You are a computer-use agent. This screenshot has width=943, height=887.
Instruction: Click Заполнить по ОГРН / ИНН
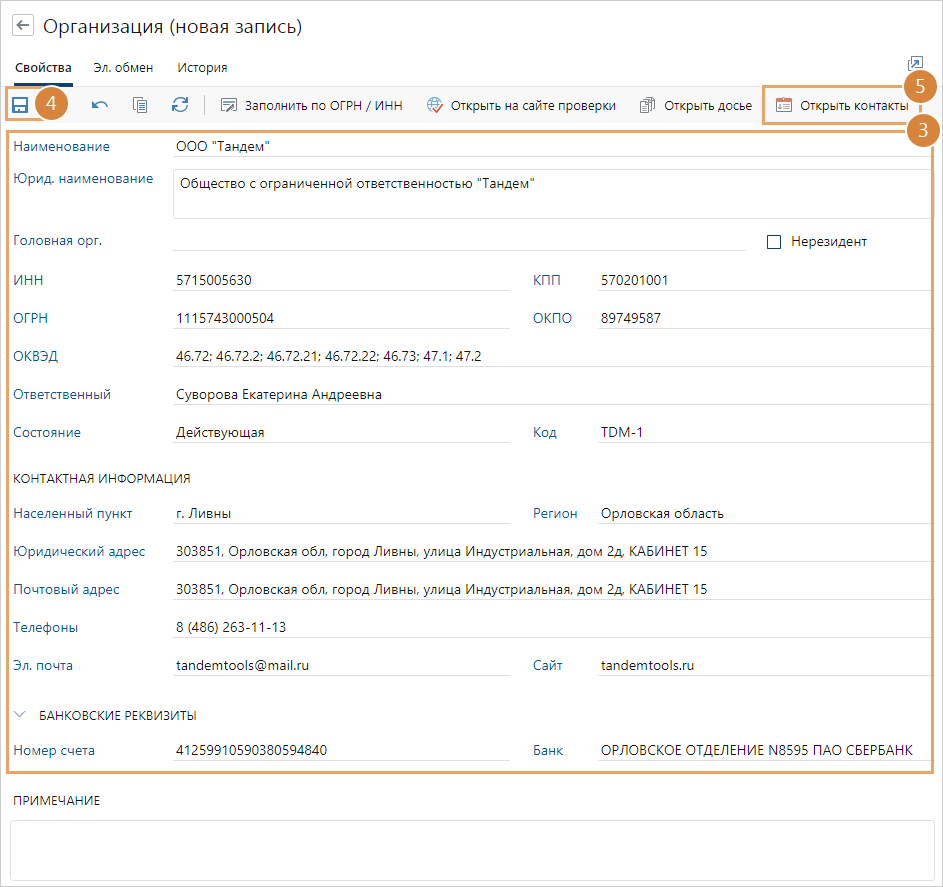311,105
